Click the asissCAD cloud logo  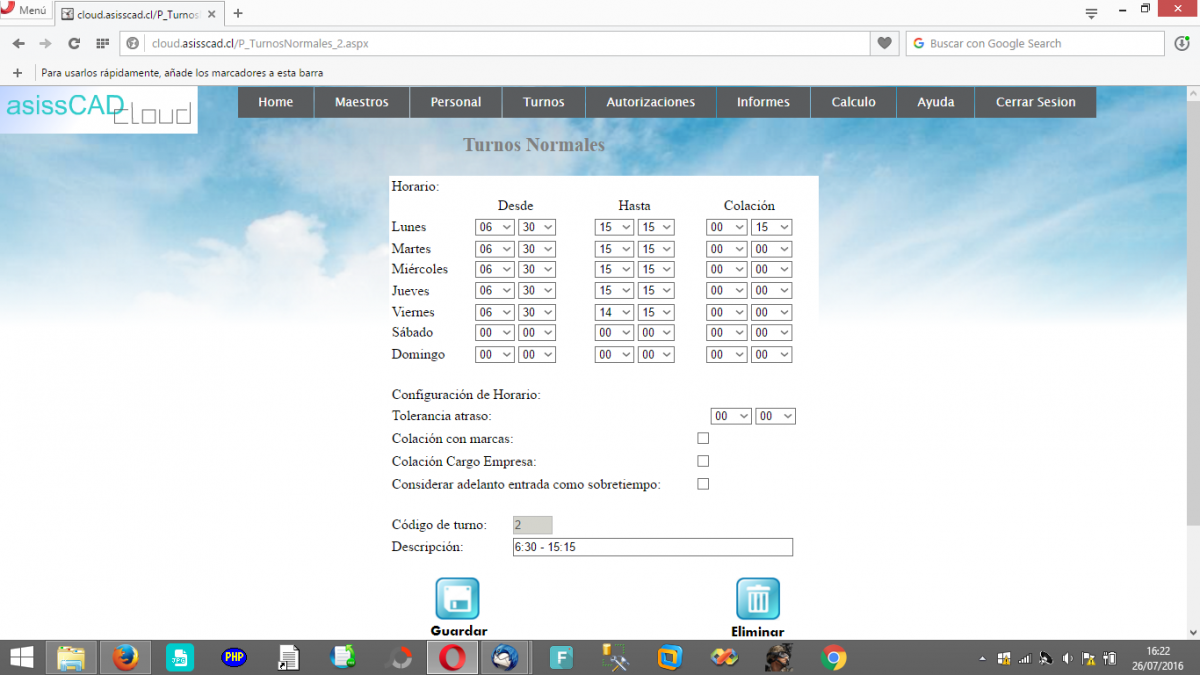coord(99,110)
